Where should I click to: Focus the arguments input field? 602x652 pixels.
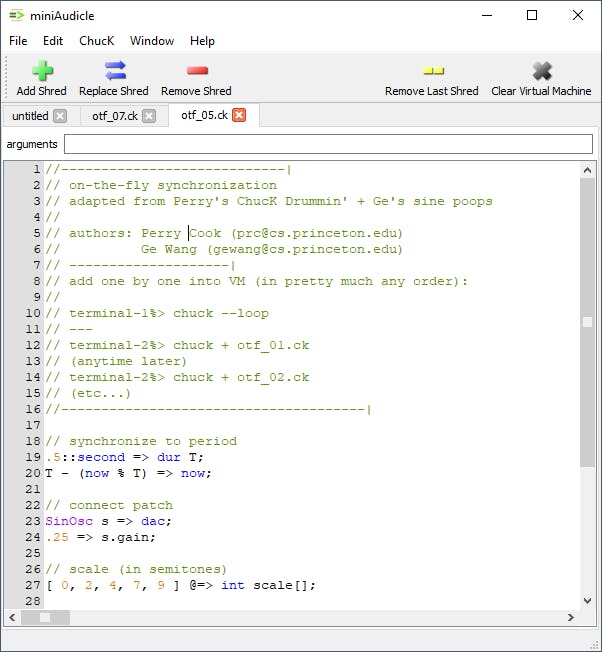click(328, 144)
